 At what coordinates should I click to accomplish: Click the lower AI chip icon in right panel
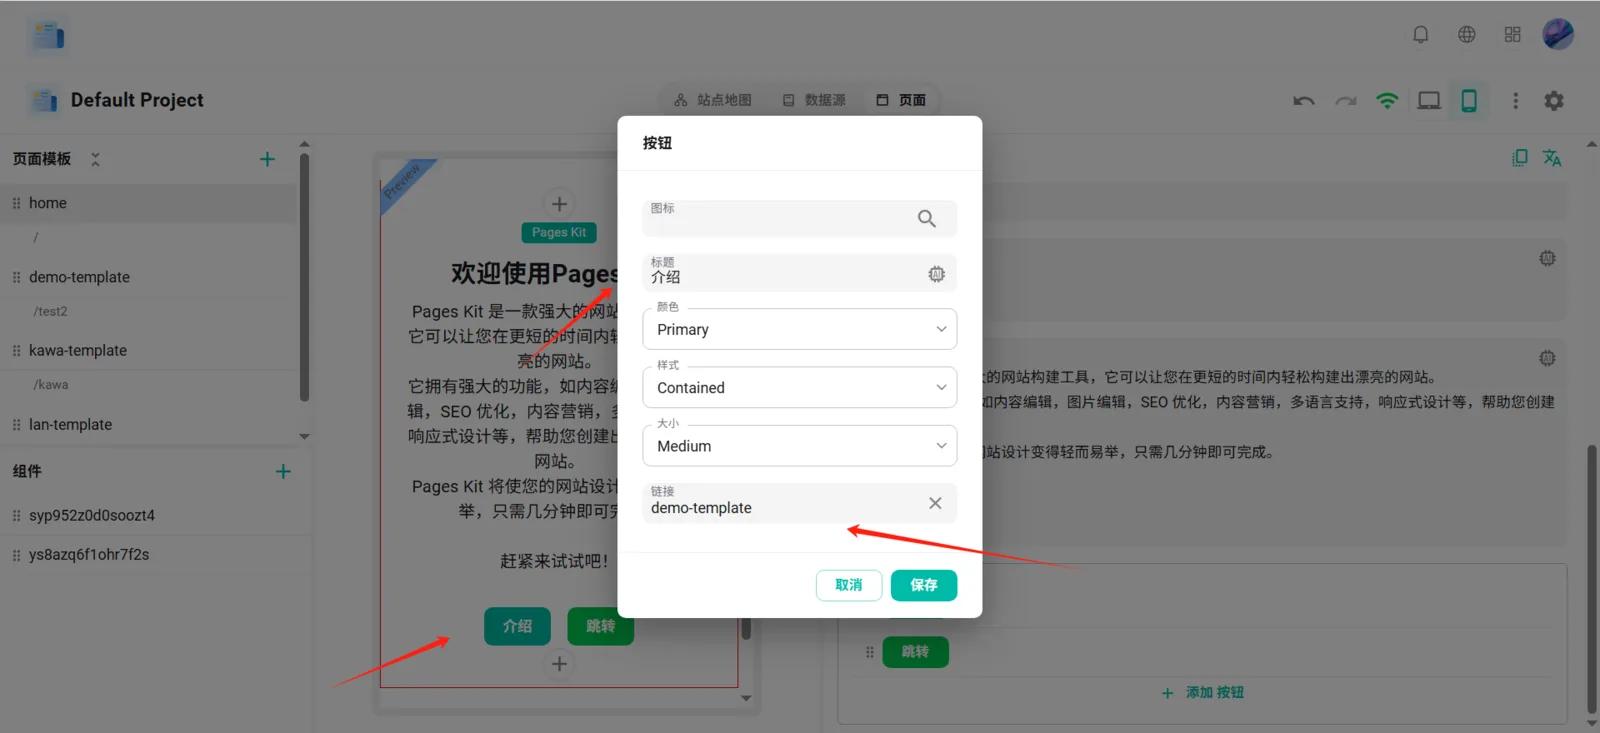(1547, 358)
